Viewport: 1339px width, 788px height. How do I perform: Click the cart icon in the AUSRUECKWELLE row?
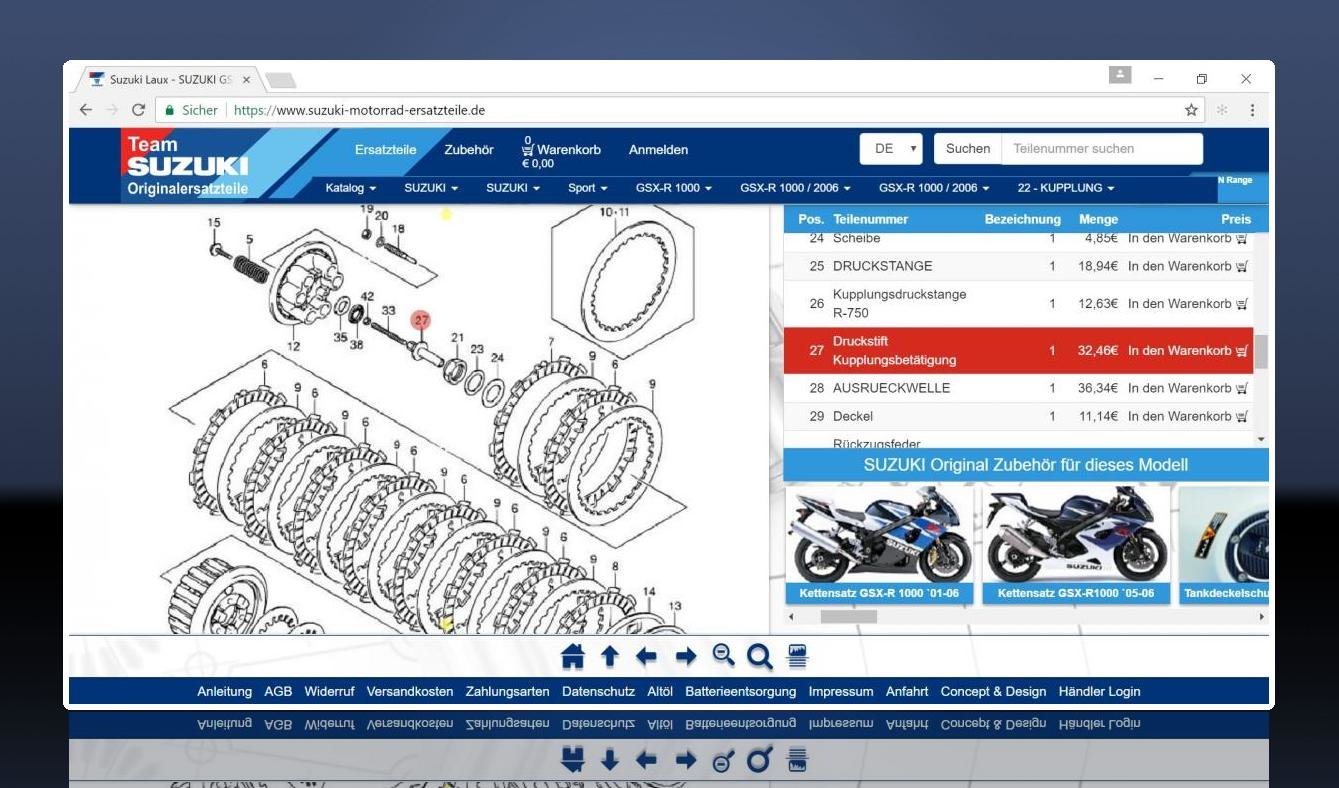click(x=1241, y=388)
